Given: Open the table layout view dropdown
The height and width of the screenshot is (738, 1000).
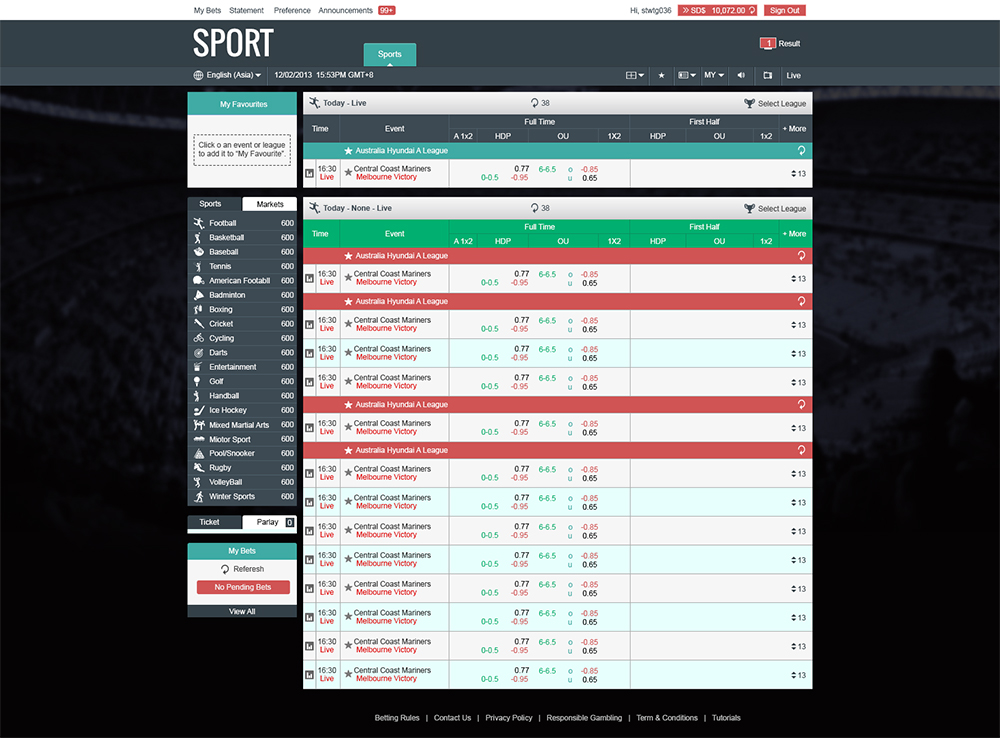Looking at the screenshot, I should pos(635,75).
